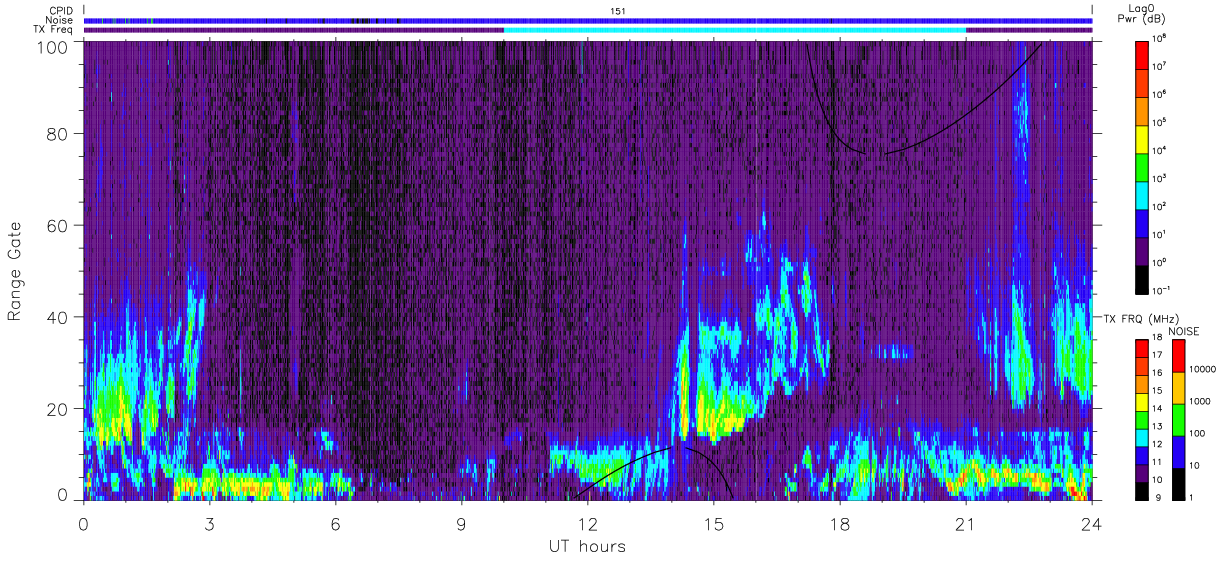Select the Noise row label
This screenshot has height=567, width=1228.
[60, 20]
